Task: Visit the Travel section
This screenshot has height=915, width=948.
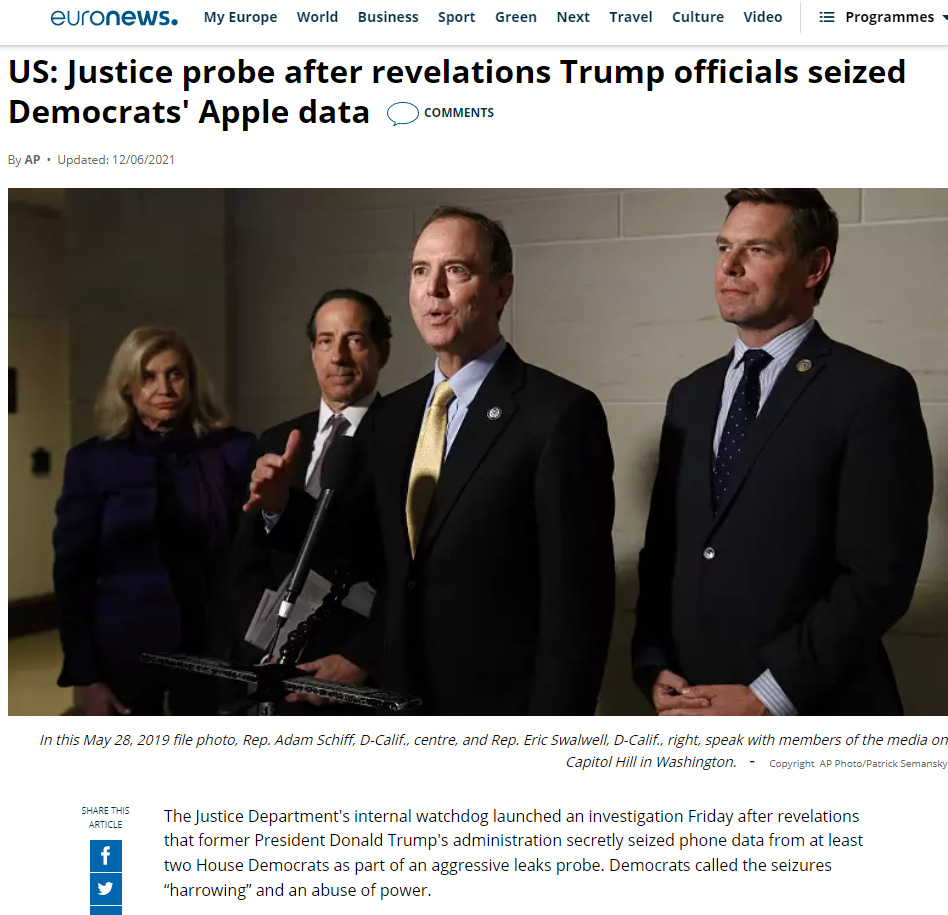Action: (x=631, y=17)
